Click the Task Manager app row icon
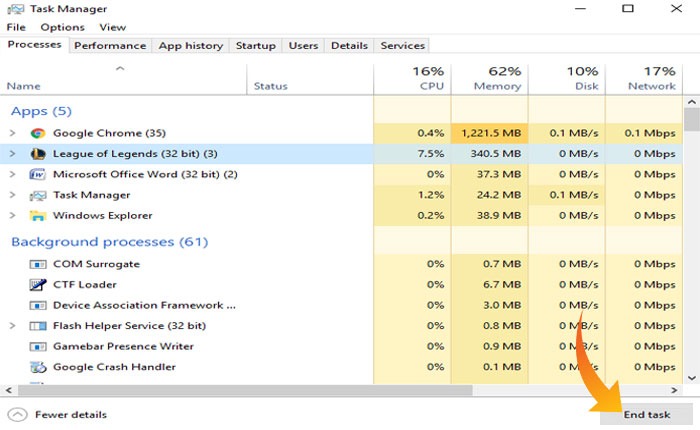 (38, 195)
